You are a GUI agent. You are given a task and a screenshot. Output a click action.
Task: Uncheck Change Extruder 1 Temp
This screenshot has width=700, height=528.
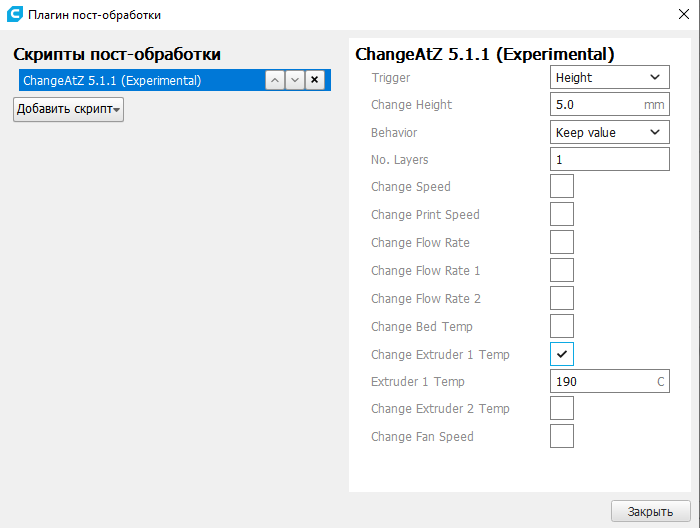pos(562,354)
